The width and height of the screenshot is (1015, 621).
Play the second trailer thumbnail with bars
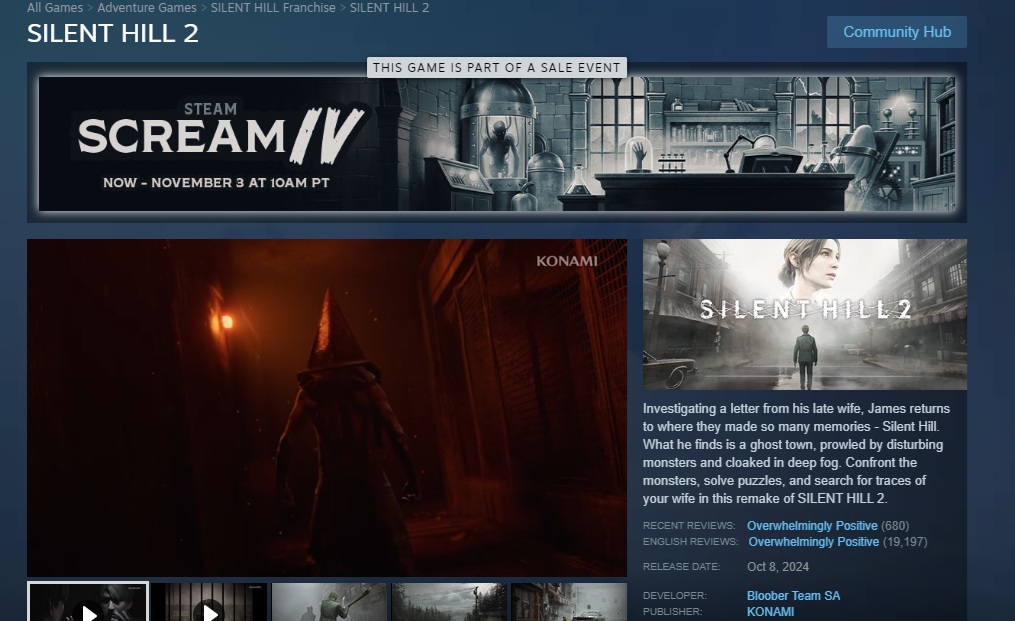209,602
